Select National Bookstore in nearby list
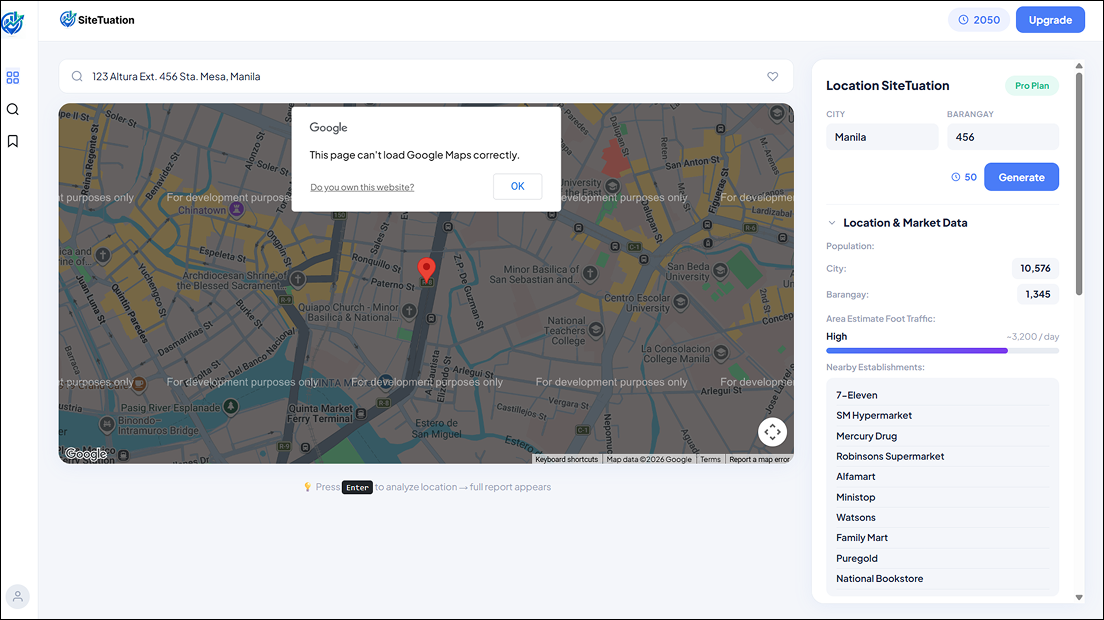The width and height of the screenshot is (1104, 620). tap(942, 579)
